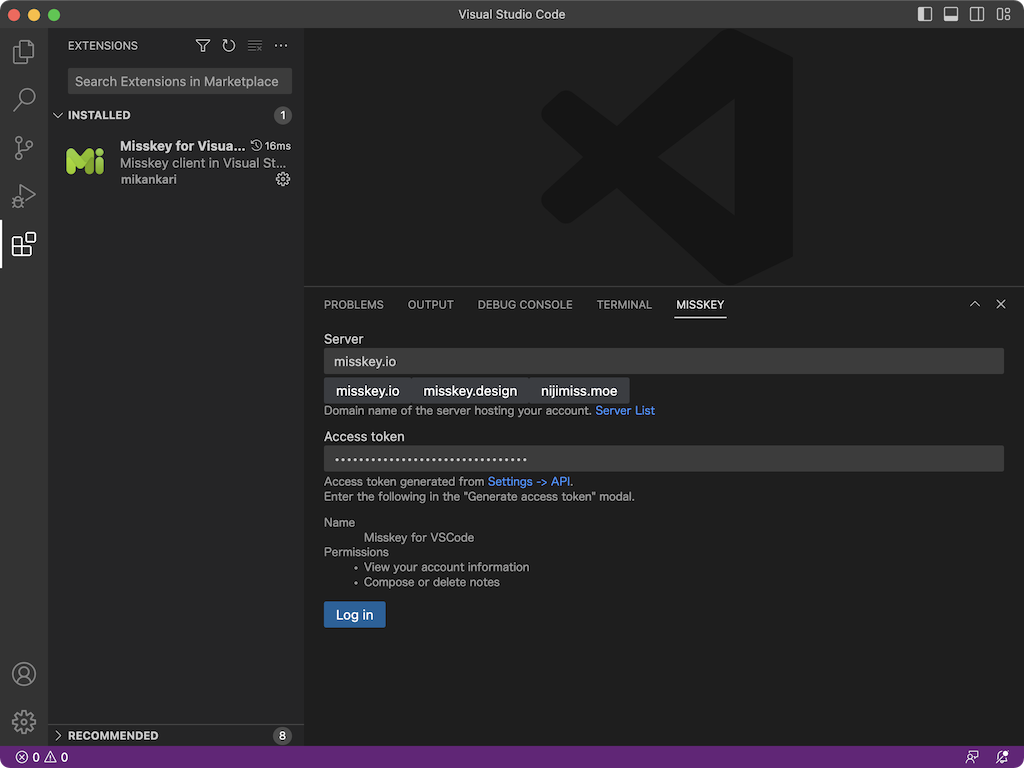Toggle primary side bar layout icon

pos(925,14)
